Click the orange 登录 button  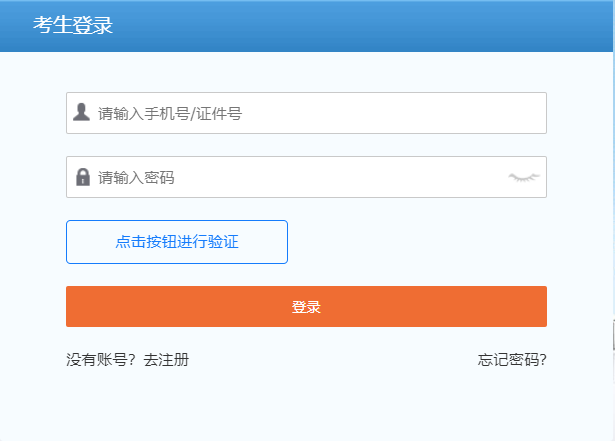click(x=306, y=306)
